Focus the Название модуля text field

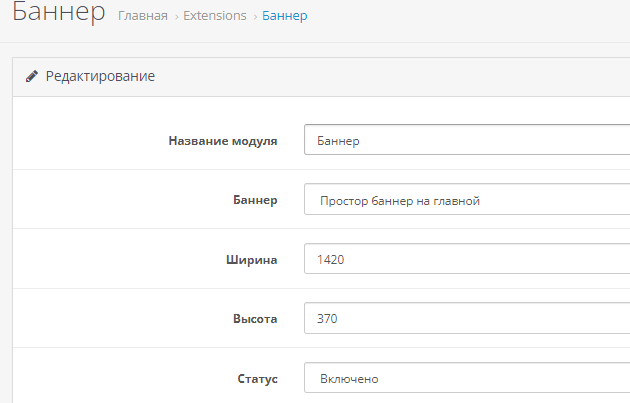coord(466,141)
